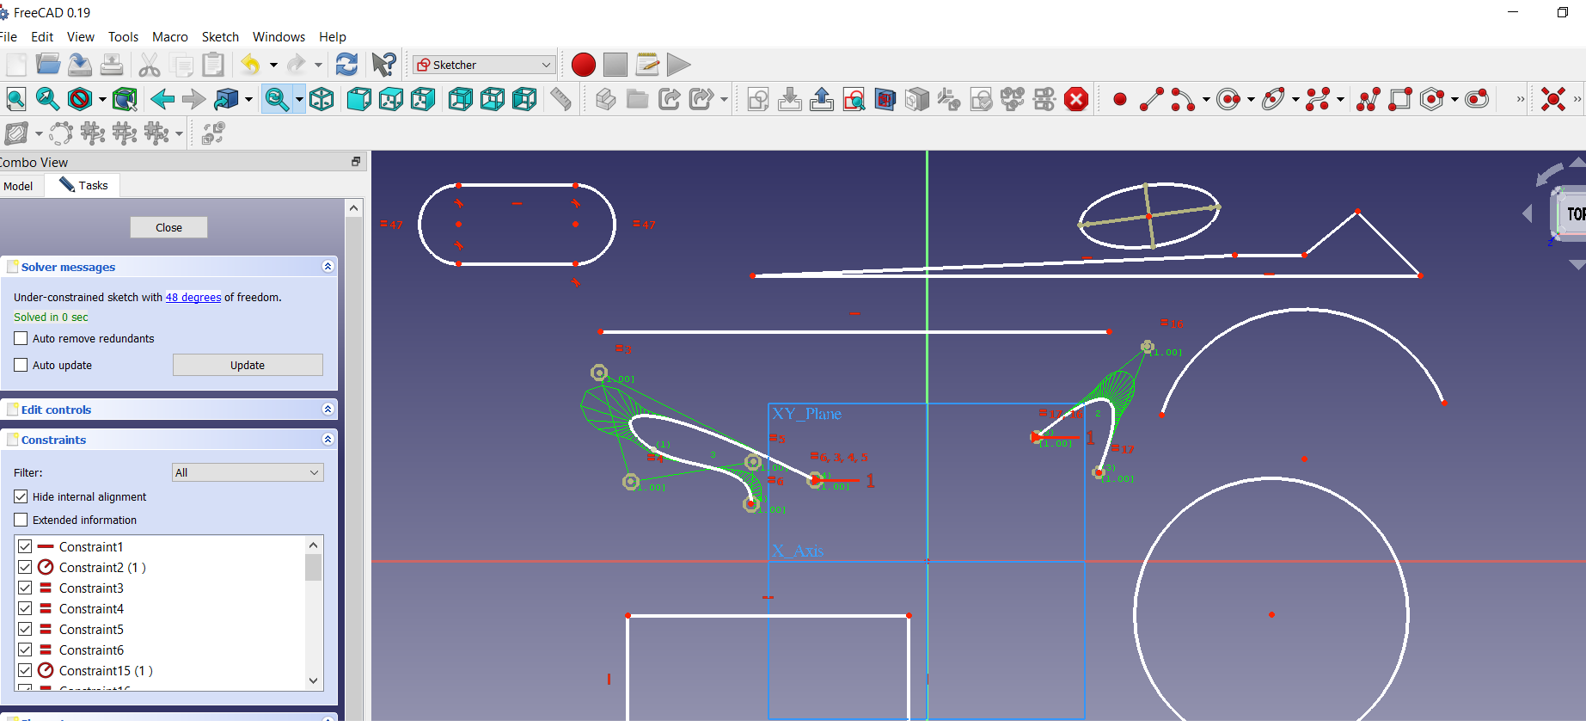
Task: Click constraint list scrollbar down arrow
Action: click(x=314, y=681)
